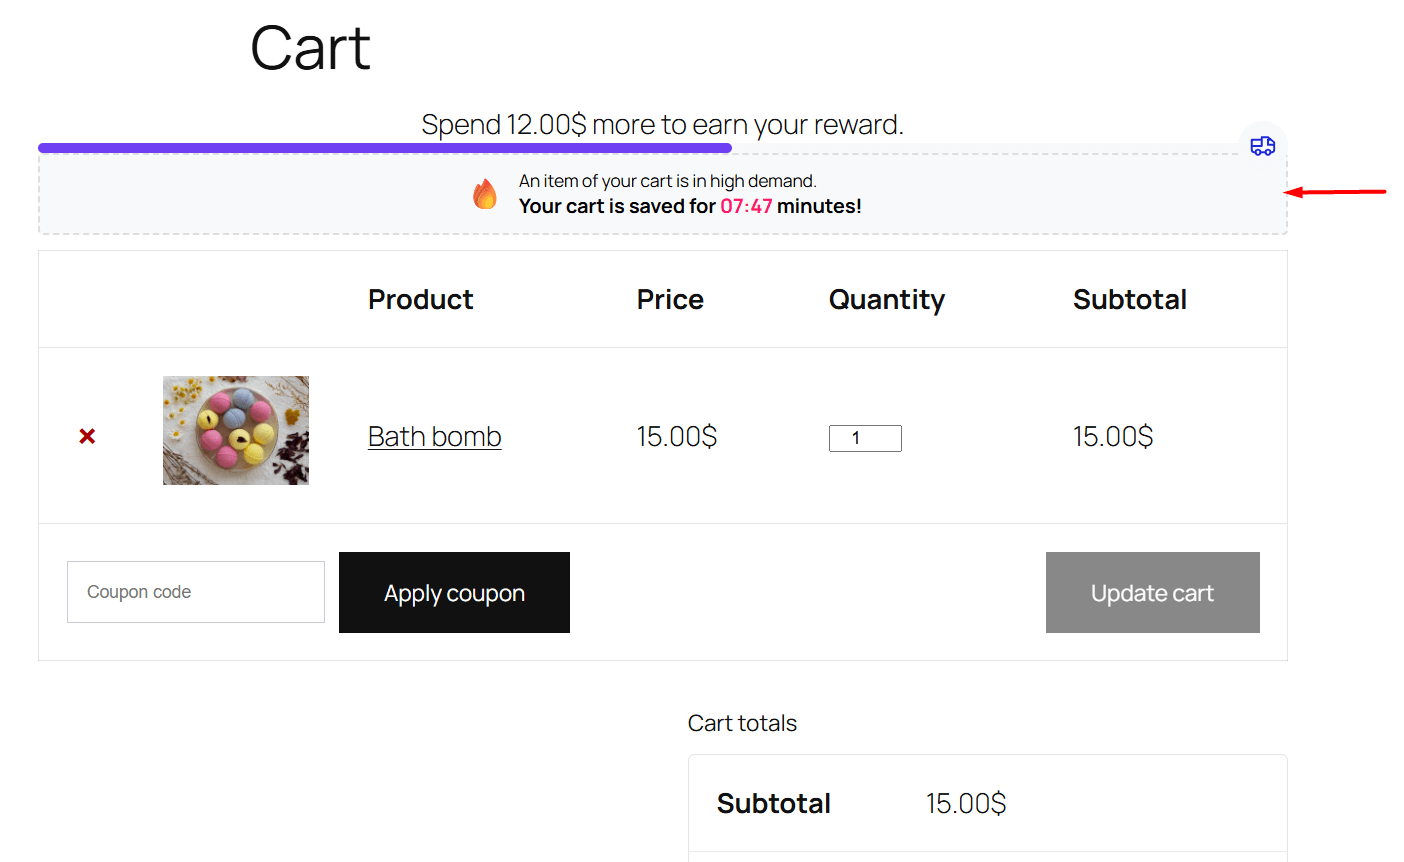Click the flame icon in the demand notice
The height and width of the screenshot is (862, 1404).
coord(485,194)
